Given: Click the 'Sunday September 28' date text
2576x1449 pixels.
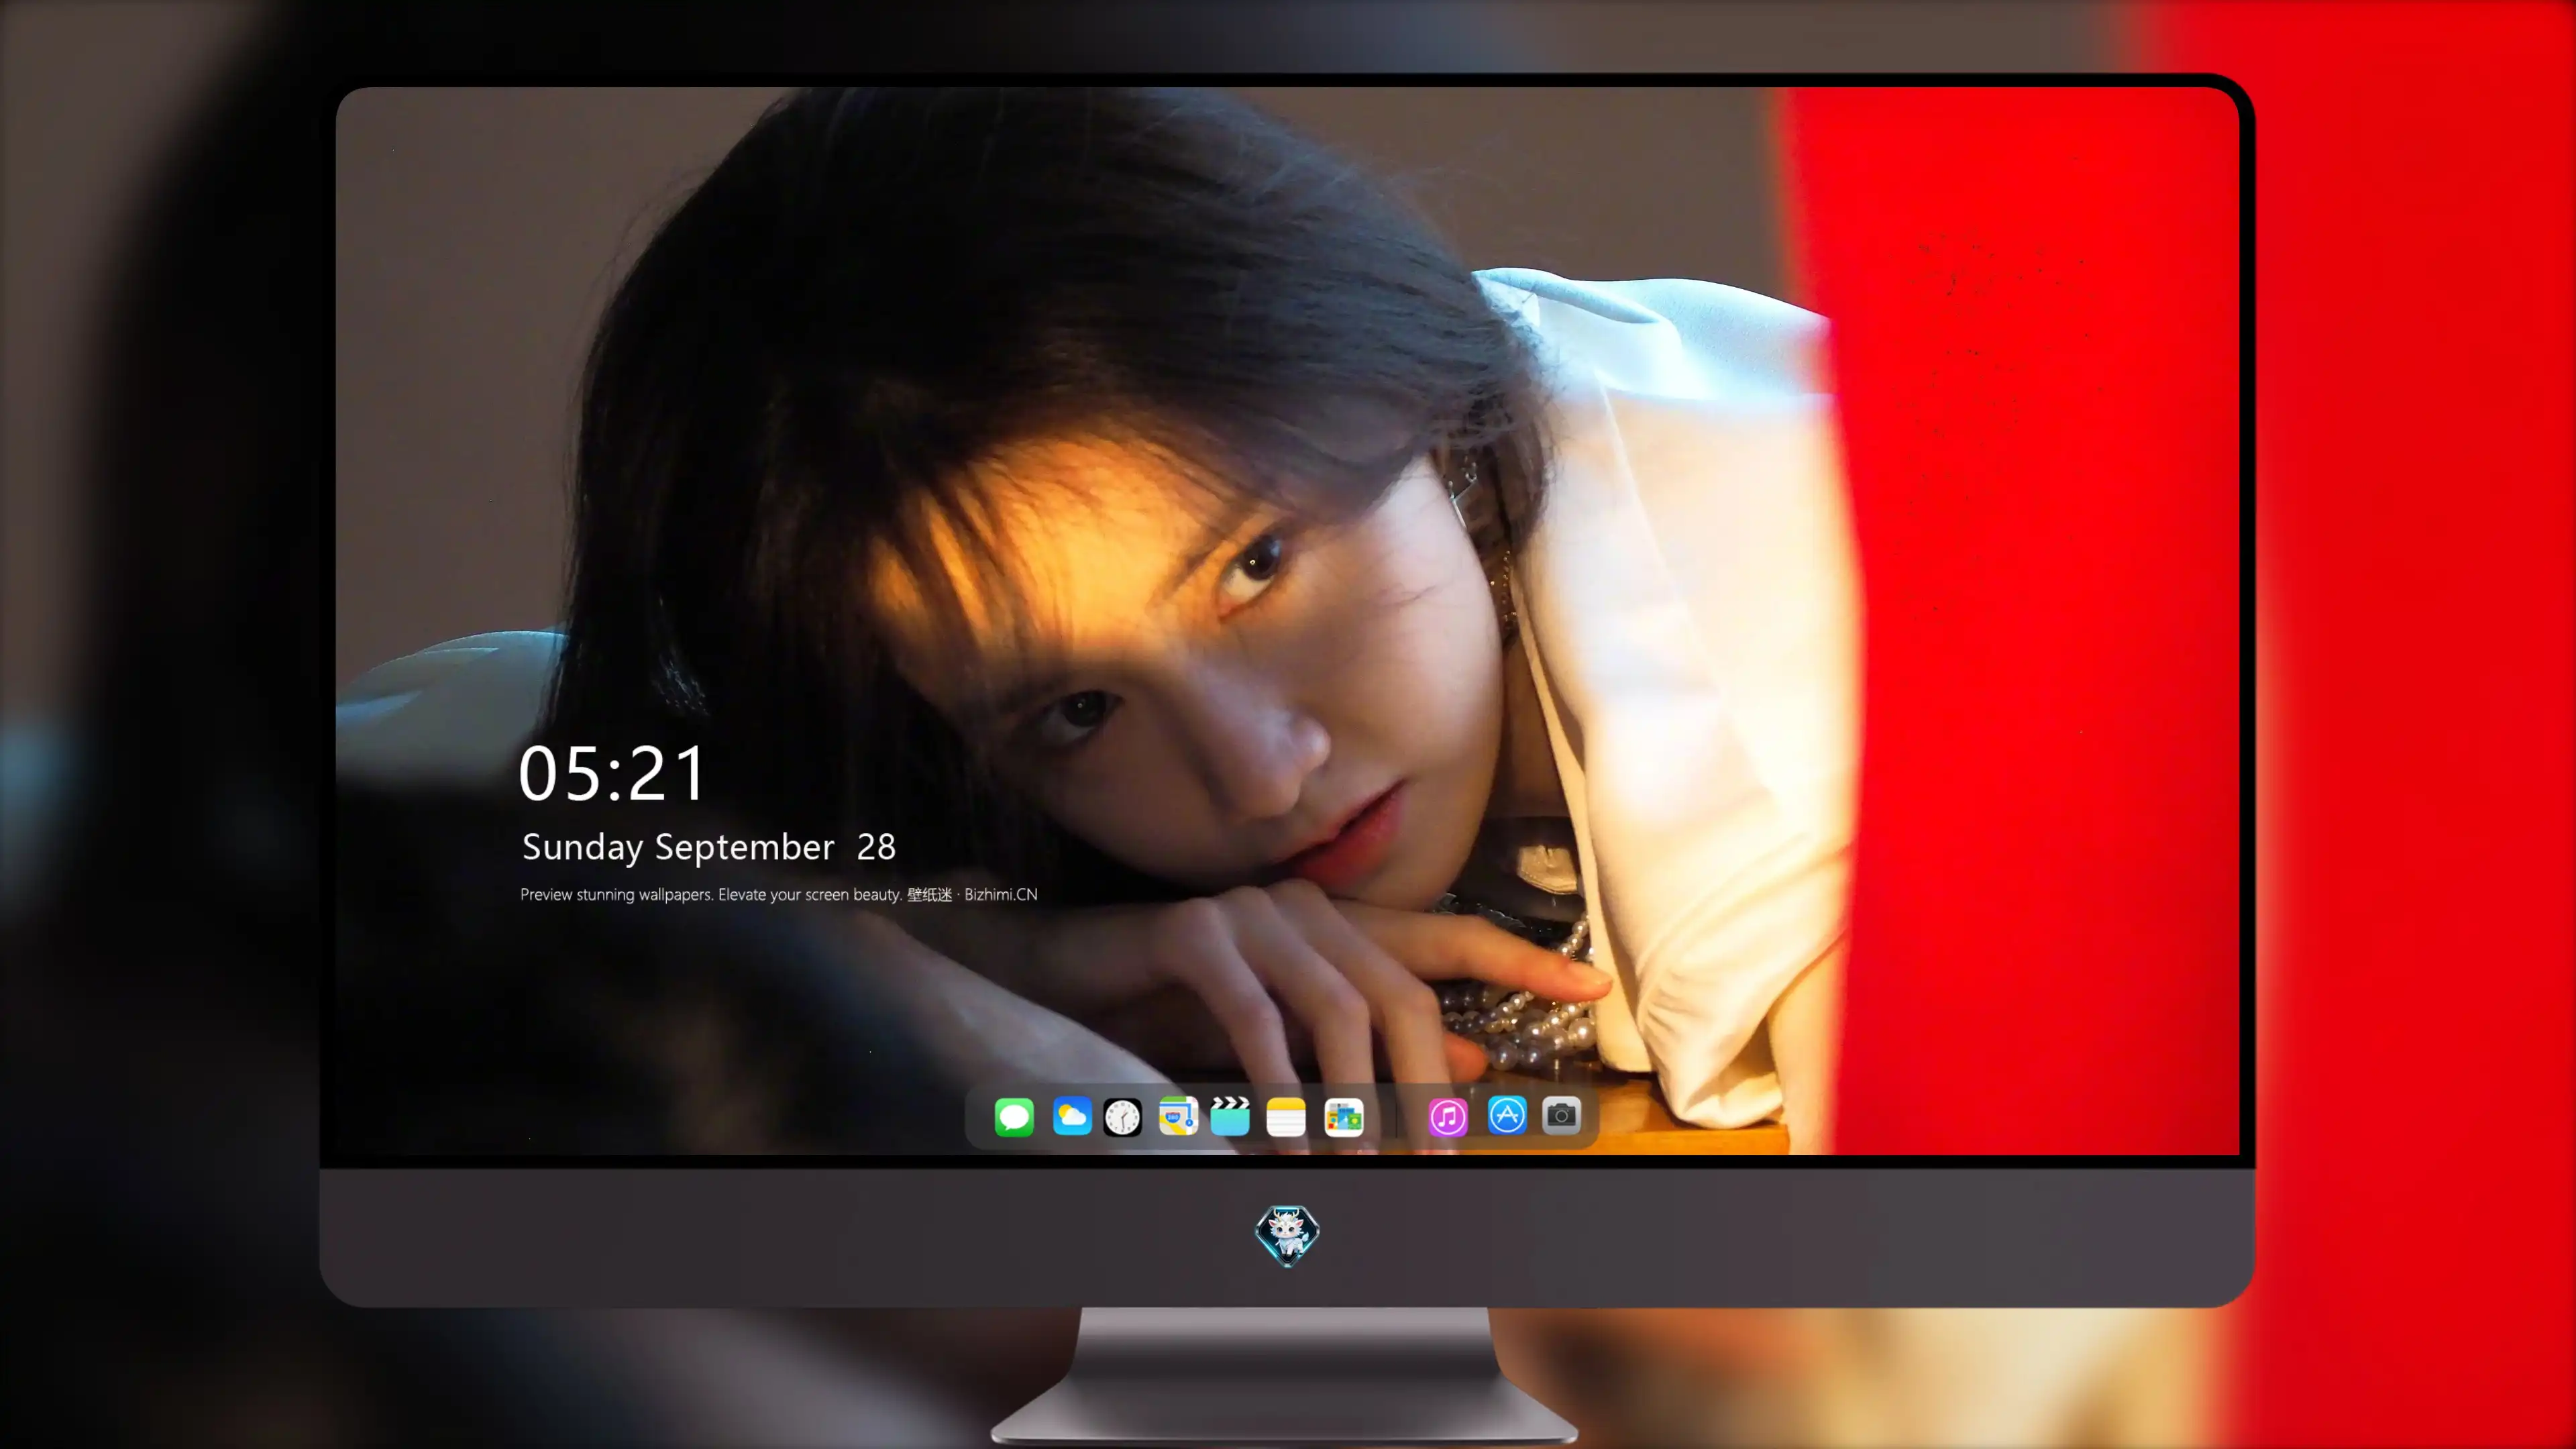Looking at the screenshot, I should [x=709, y=847].
